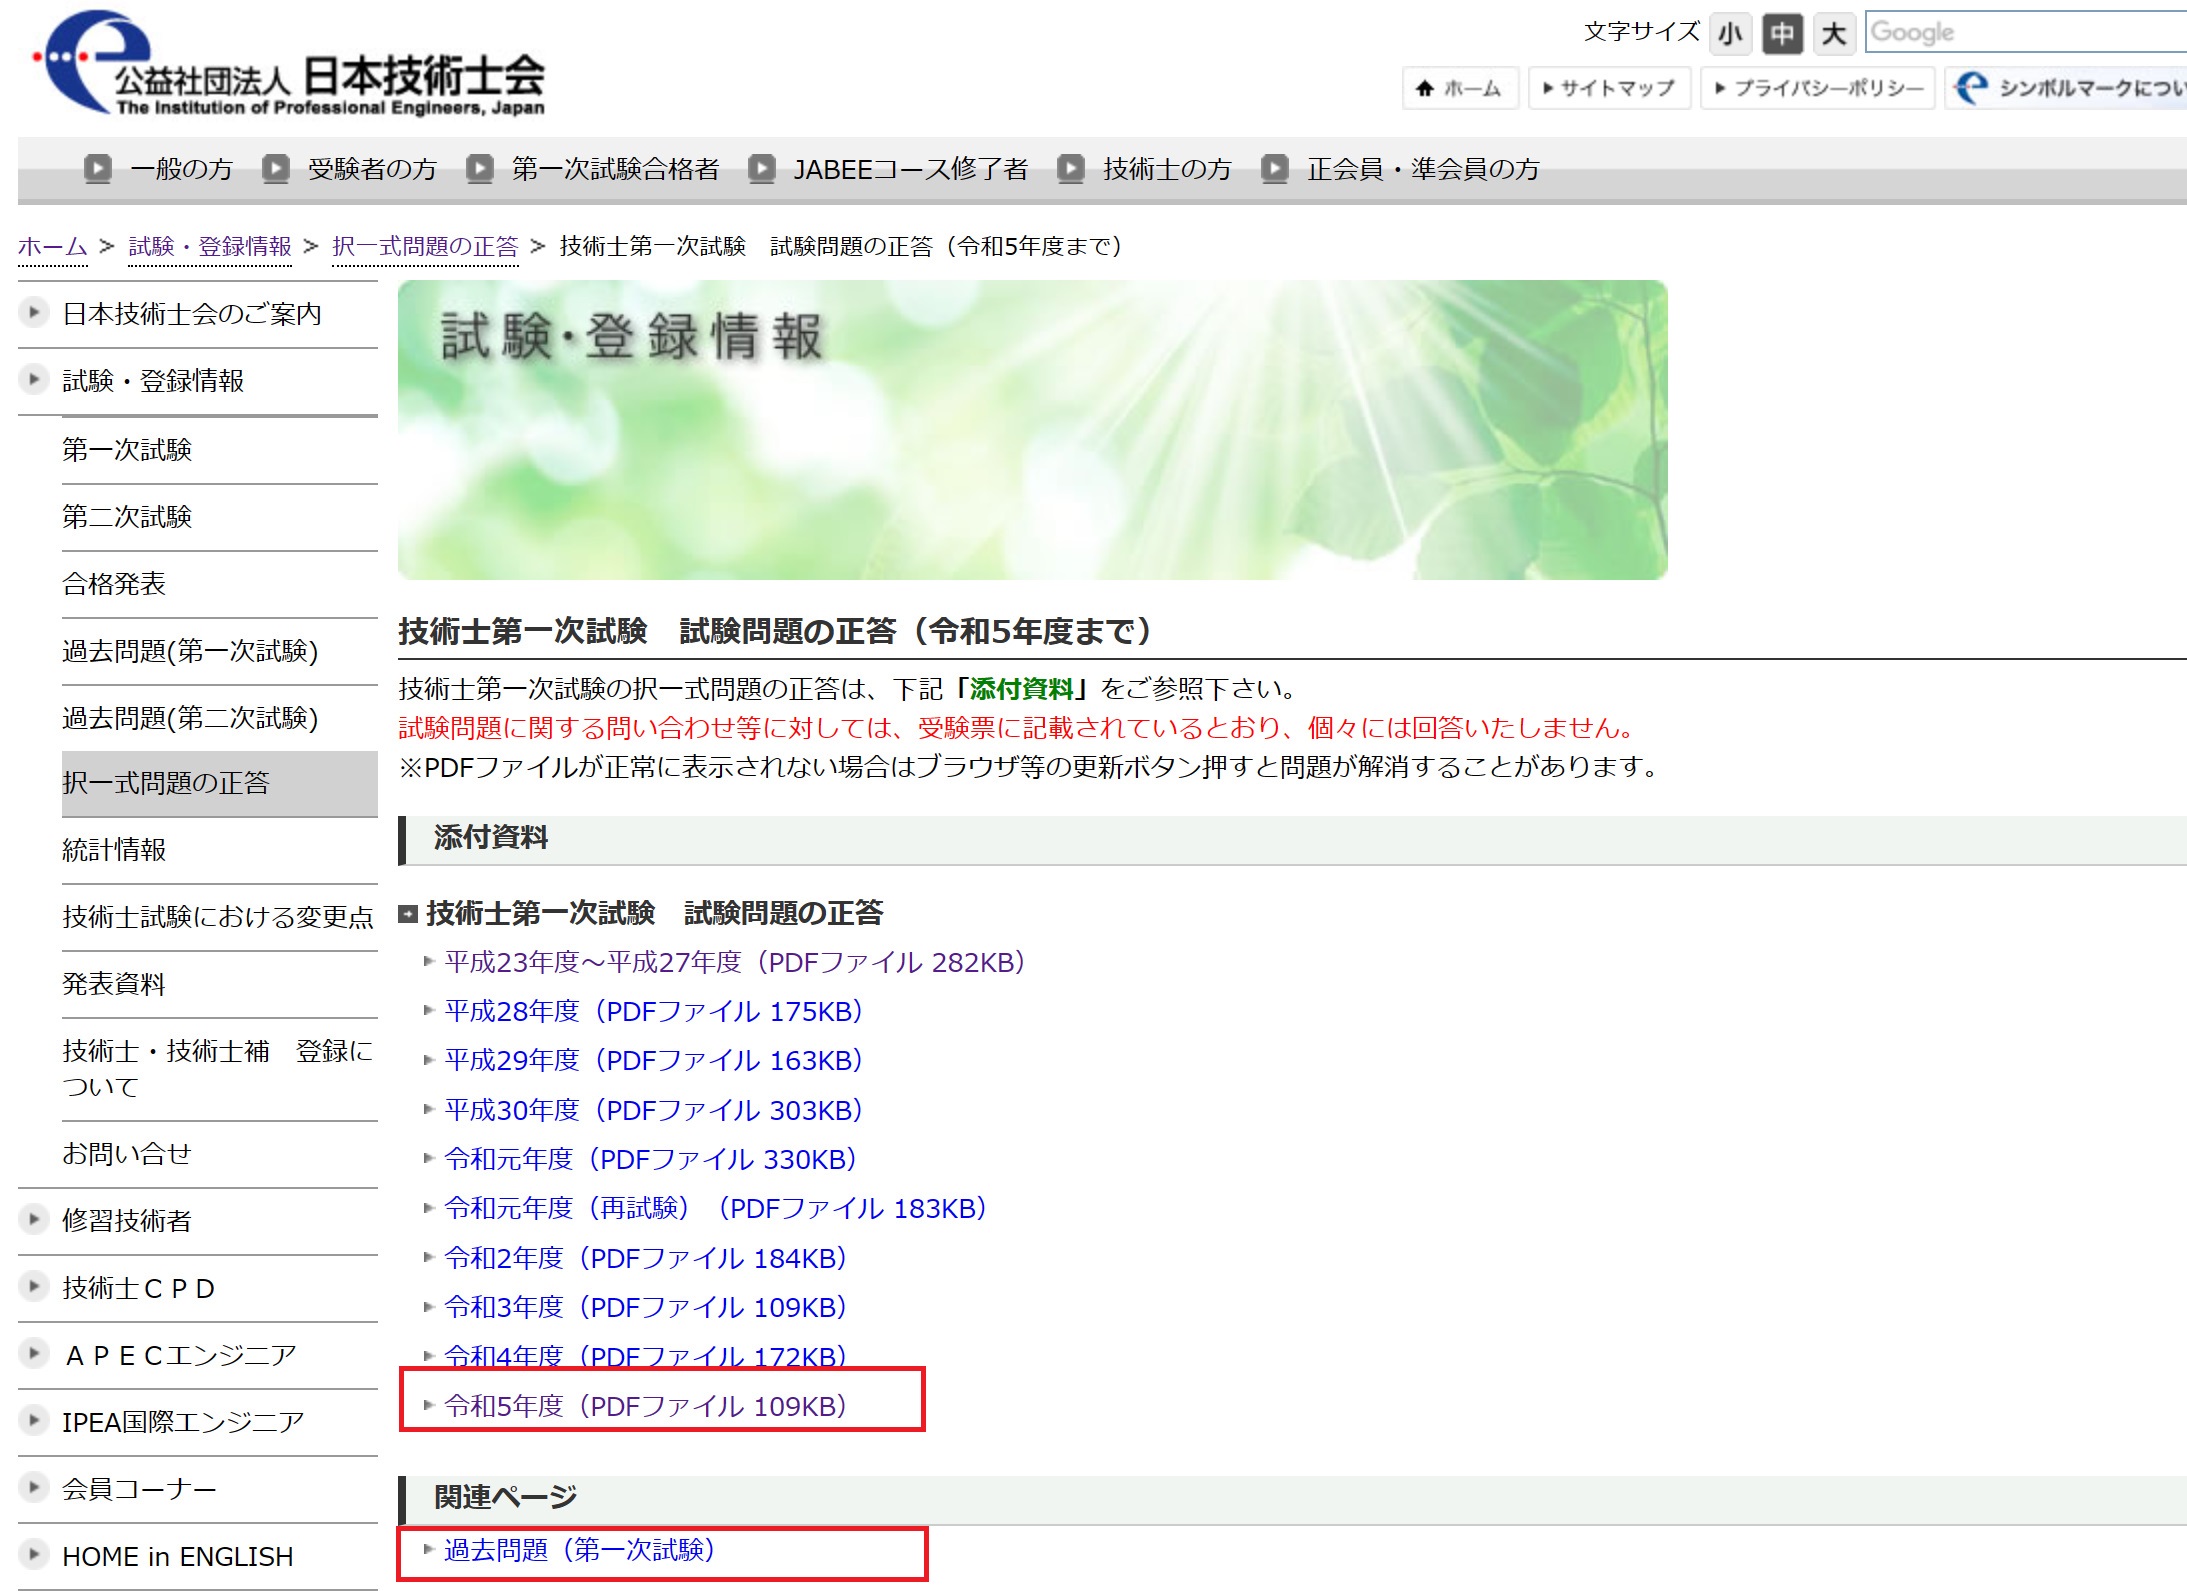2187x1591 pixels.
Task: Expand the arrow beside 修習技術者
Action: tap(34, 1219)
